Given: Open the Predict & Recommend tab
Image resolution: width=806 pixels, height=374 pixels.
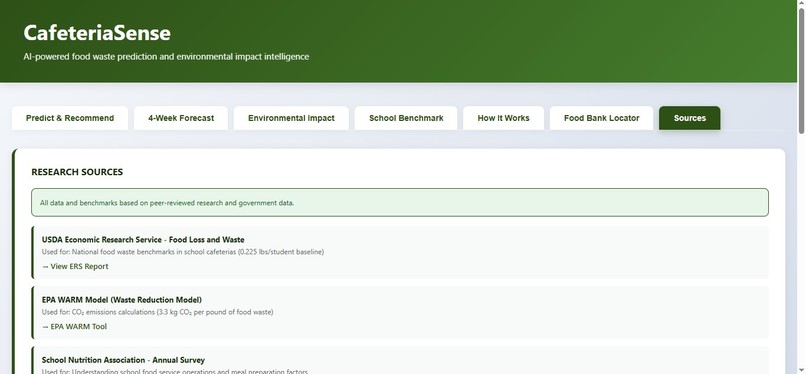Looking at the screenshot, I should pos(70,118).
